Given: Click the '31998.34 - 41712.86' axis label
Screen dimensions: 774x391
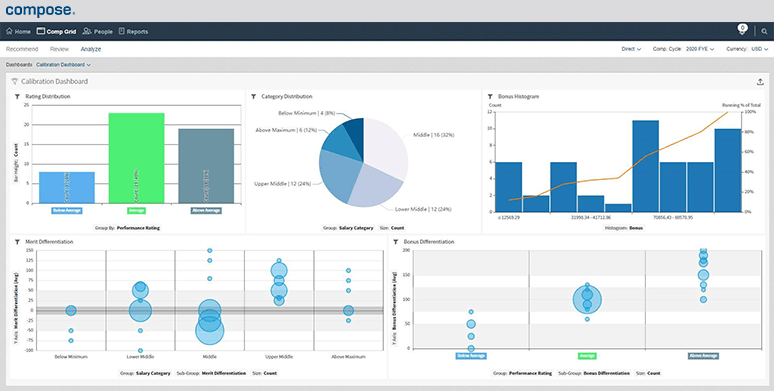Looking at the screenshot, I should click(591, 217).
